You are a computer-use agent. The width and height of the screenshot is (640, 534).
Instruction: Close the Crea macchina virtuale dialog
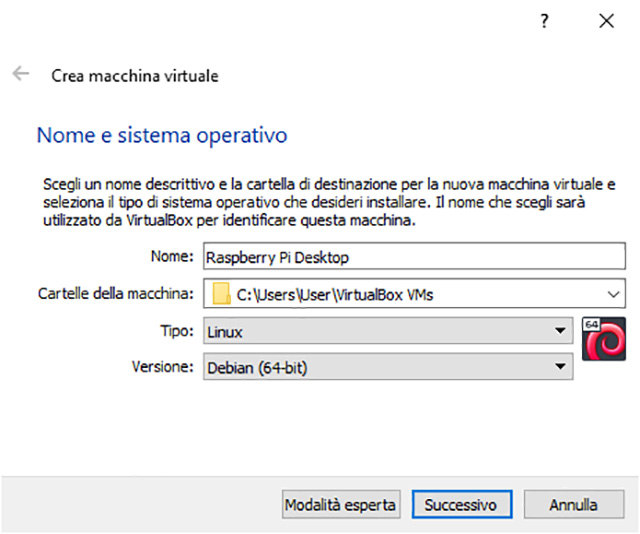coord(605,21)
